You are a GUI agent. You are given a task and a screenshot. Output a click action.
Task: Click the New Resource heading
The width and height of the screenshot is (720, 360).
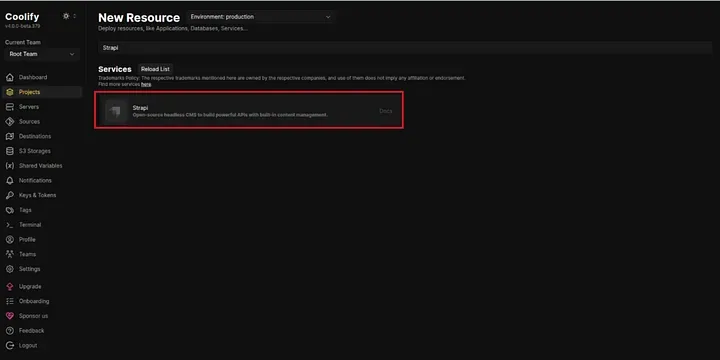pos(139,18)
